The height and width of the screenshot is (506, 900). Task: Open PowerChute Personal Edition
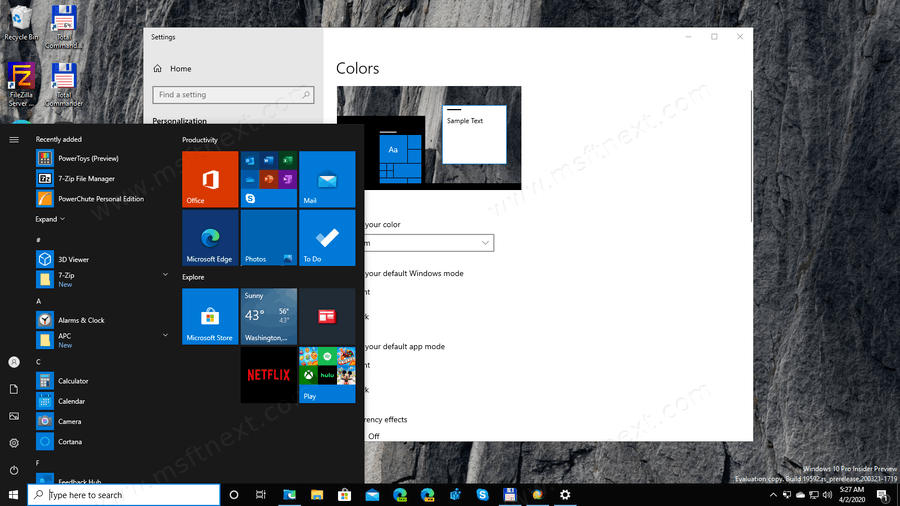coord(103,198)
